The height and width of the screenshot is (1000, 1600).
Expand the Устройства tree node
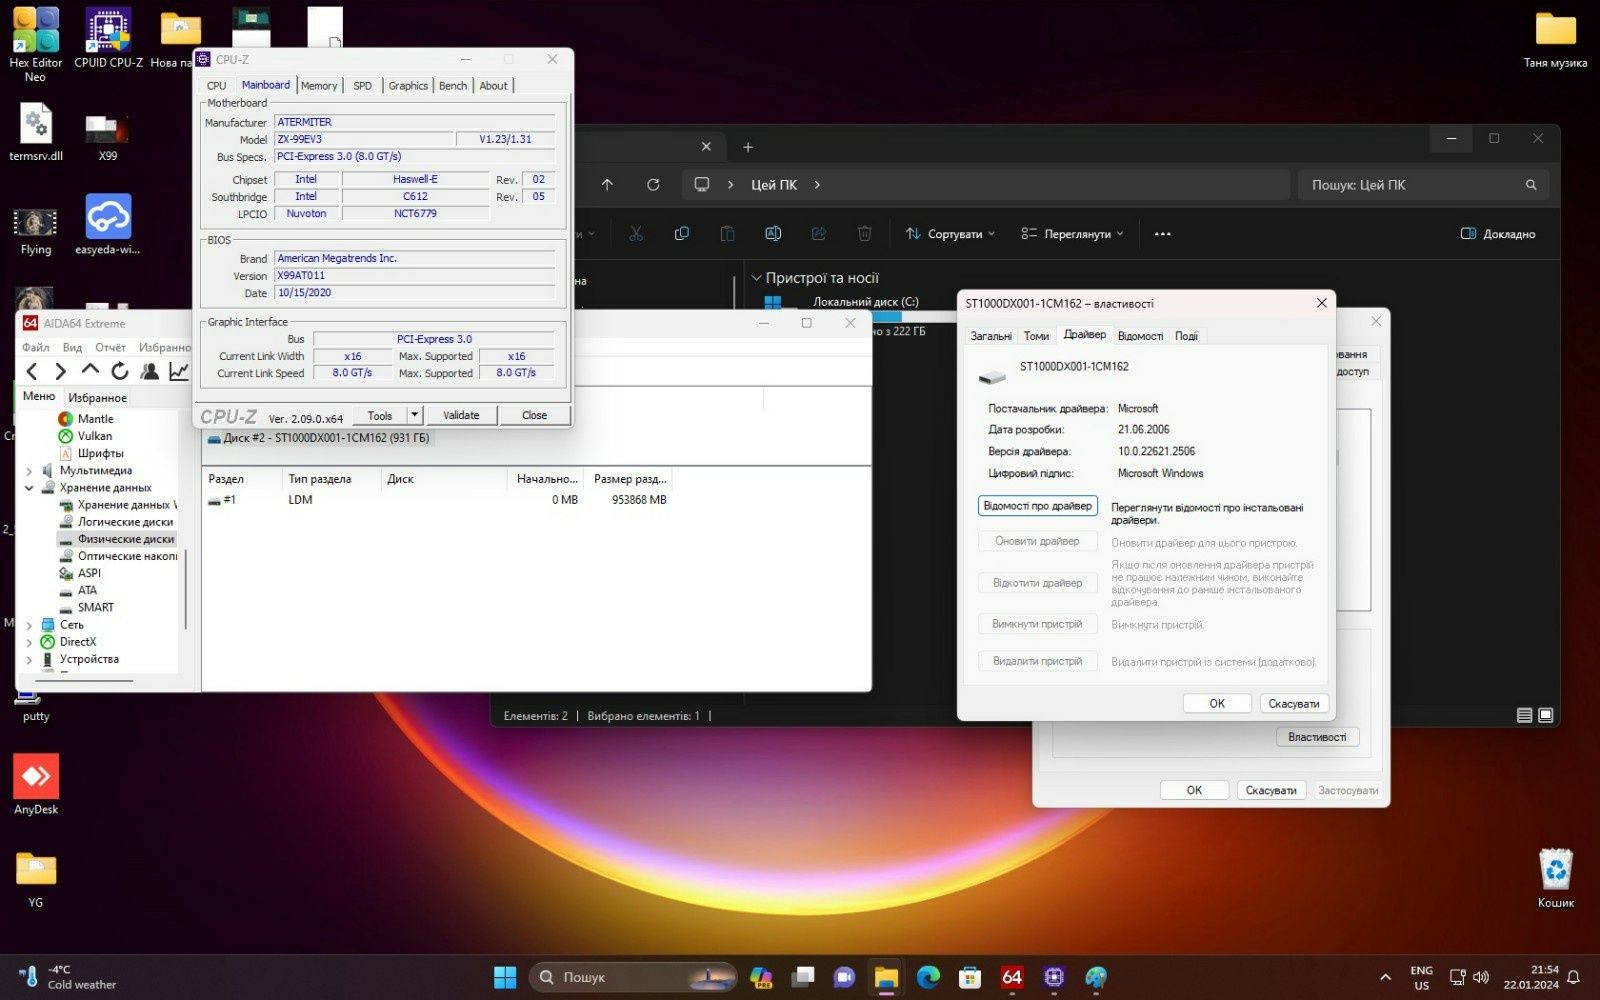(29, 659)
